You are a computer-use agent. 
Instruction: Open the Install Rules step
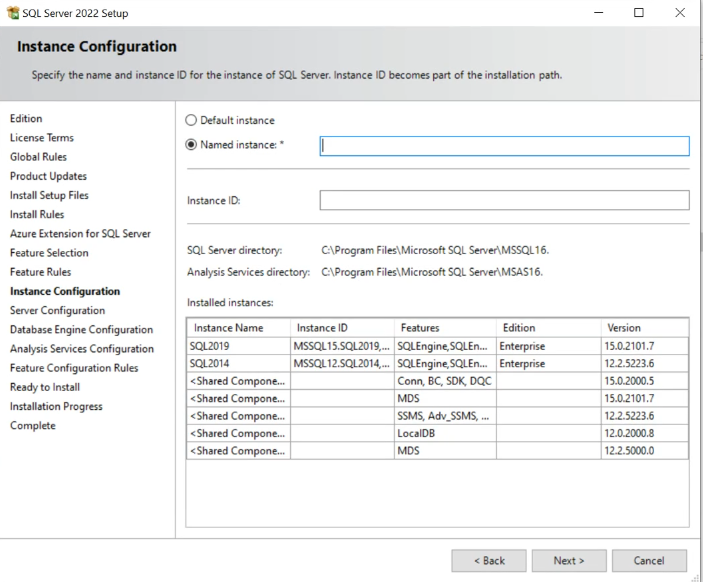37,214
